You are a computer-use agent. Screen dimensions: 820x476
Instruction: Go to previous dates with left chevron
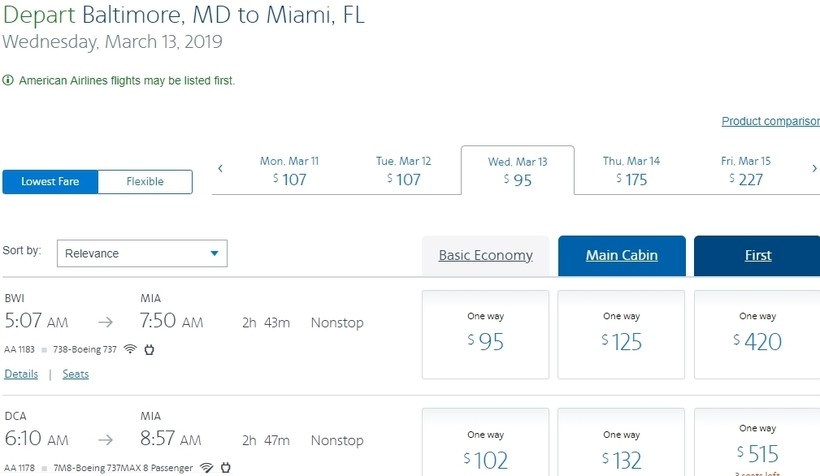pyautogui.click(x=220, y=169)
